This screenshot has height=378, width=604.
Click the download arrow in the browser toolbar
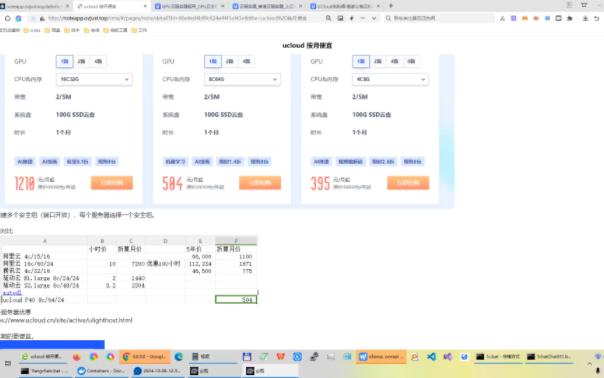585,18
